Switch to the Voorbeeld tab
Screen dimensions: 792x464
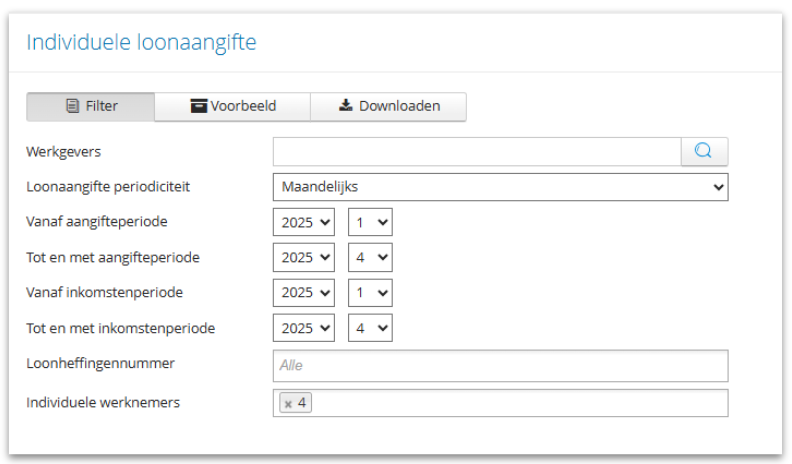coord(233,106)
